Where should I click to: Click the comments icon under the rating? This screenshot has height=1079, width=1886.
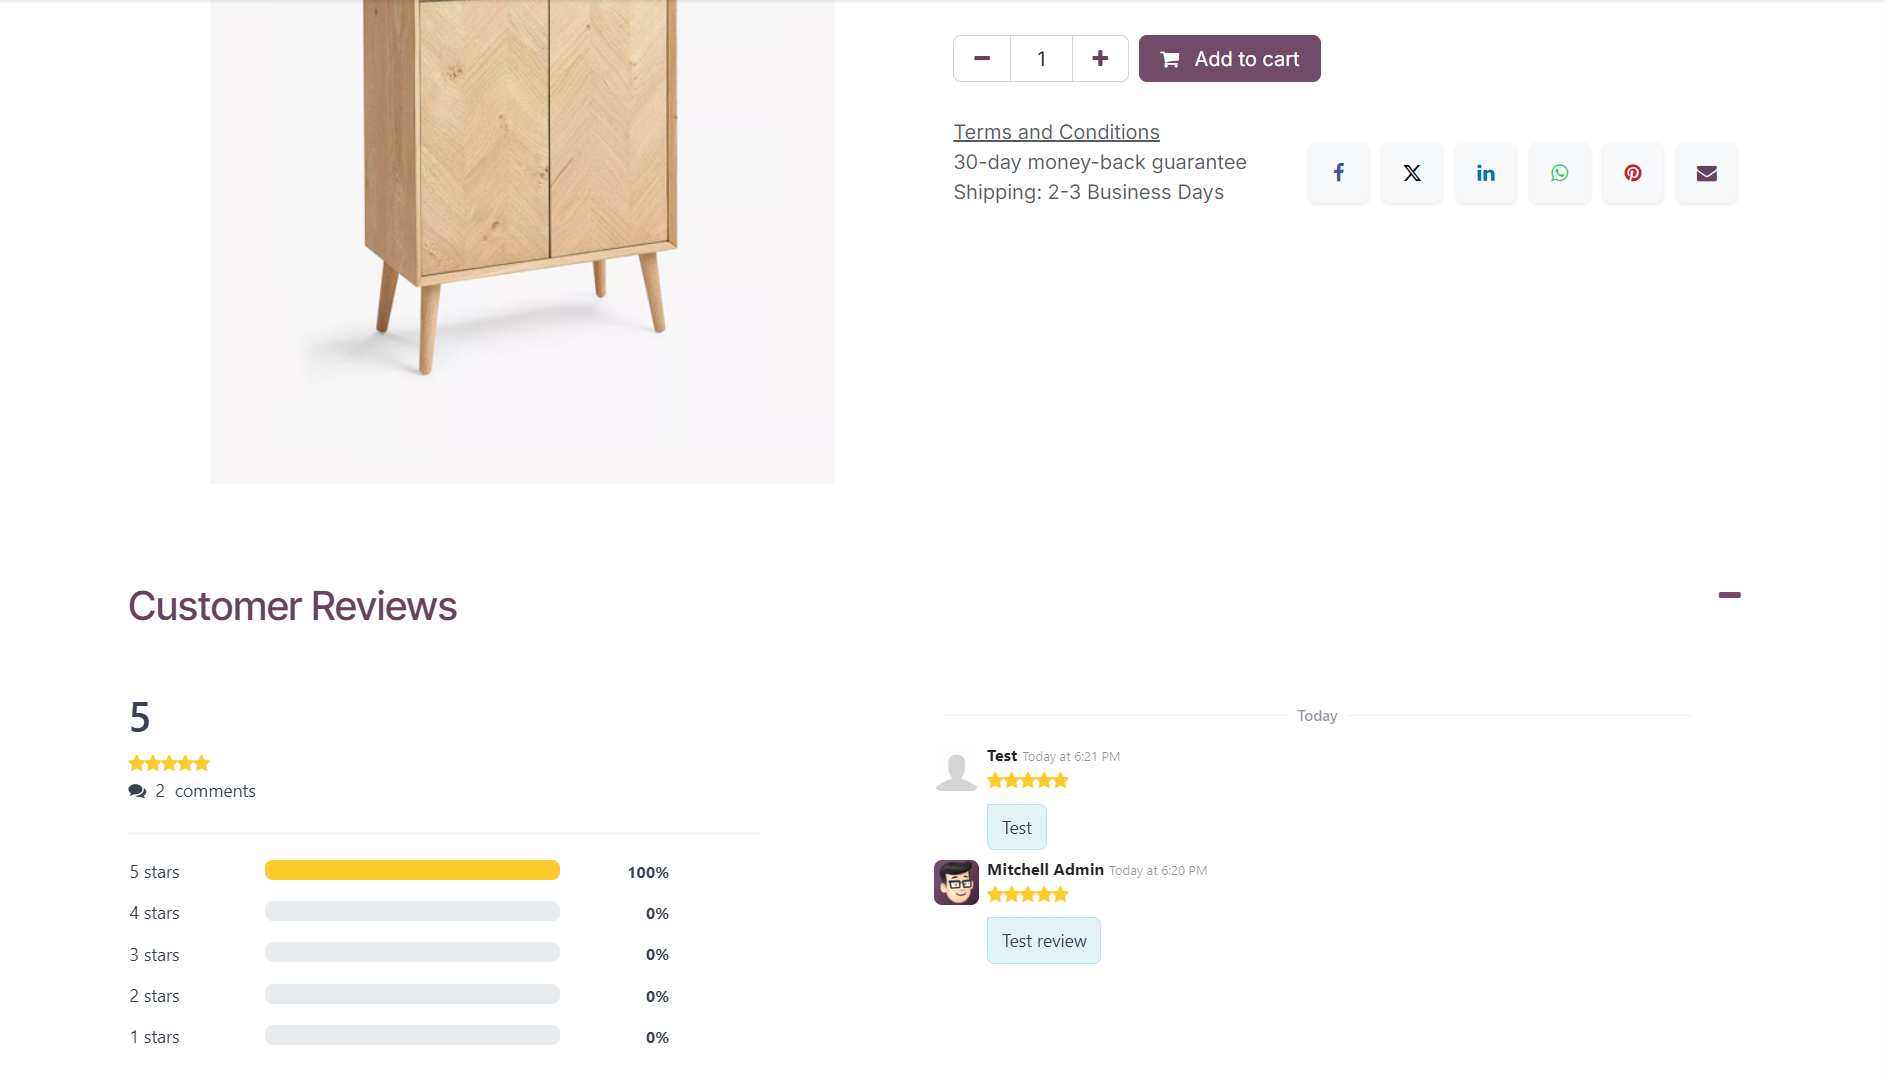137,790
